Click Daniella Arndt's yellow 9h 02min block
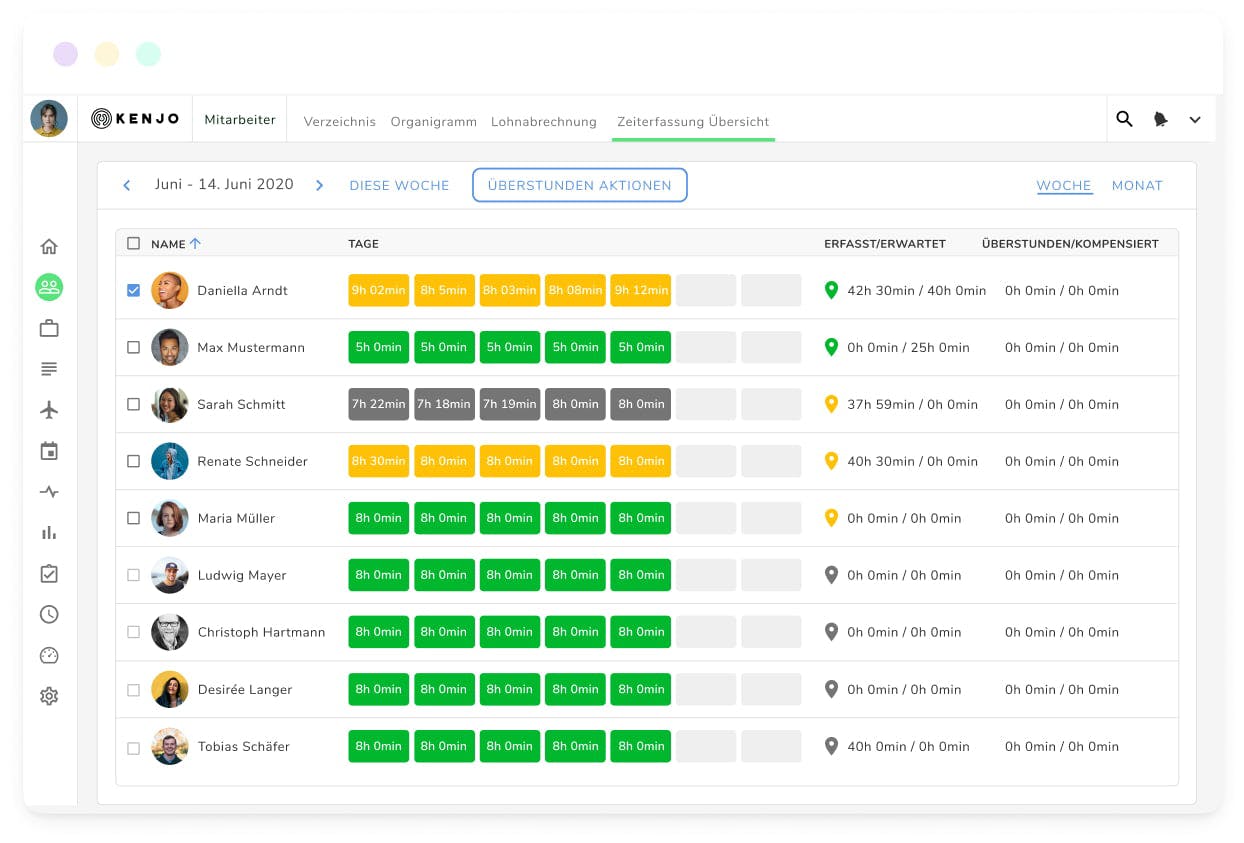This screenshot has width=1244, height=843. click(x=378, y=291)
